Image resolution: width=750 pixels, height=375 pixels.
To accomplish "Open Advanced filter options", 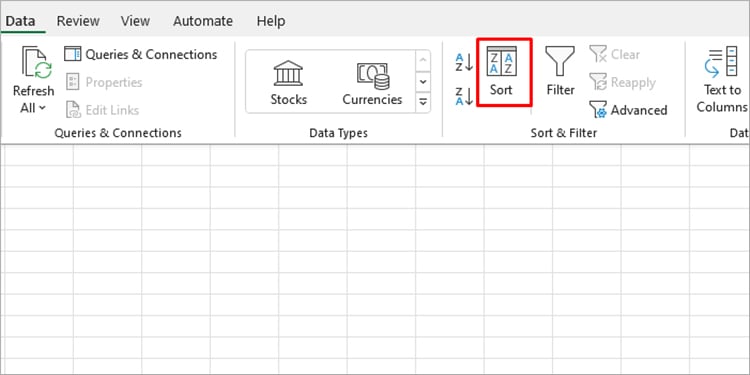I will (x=628, y=110).
